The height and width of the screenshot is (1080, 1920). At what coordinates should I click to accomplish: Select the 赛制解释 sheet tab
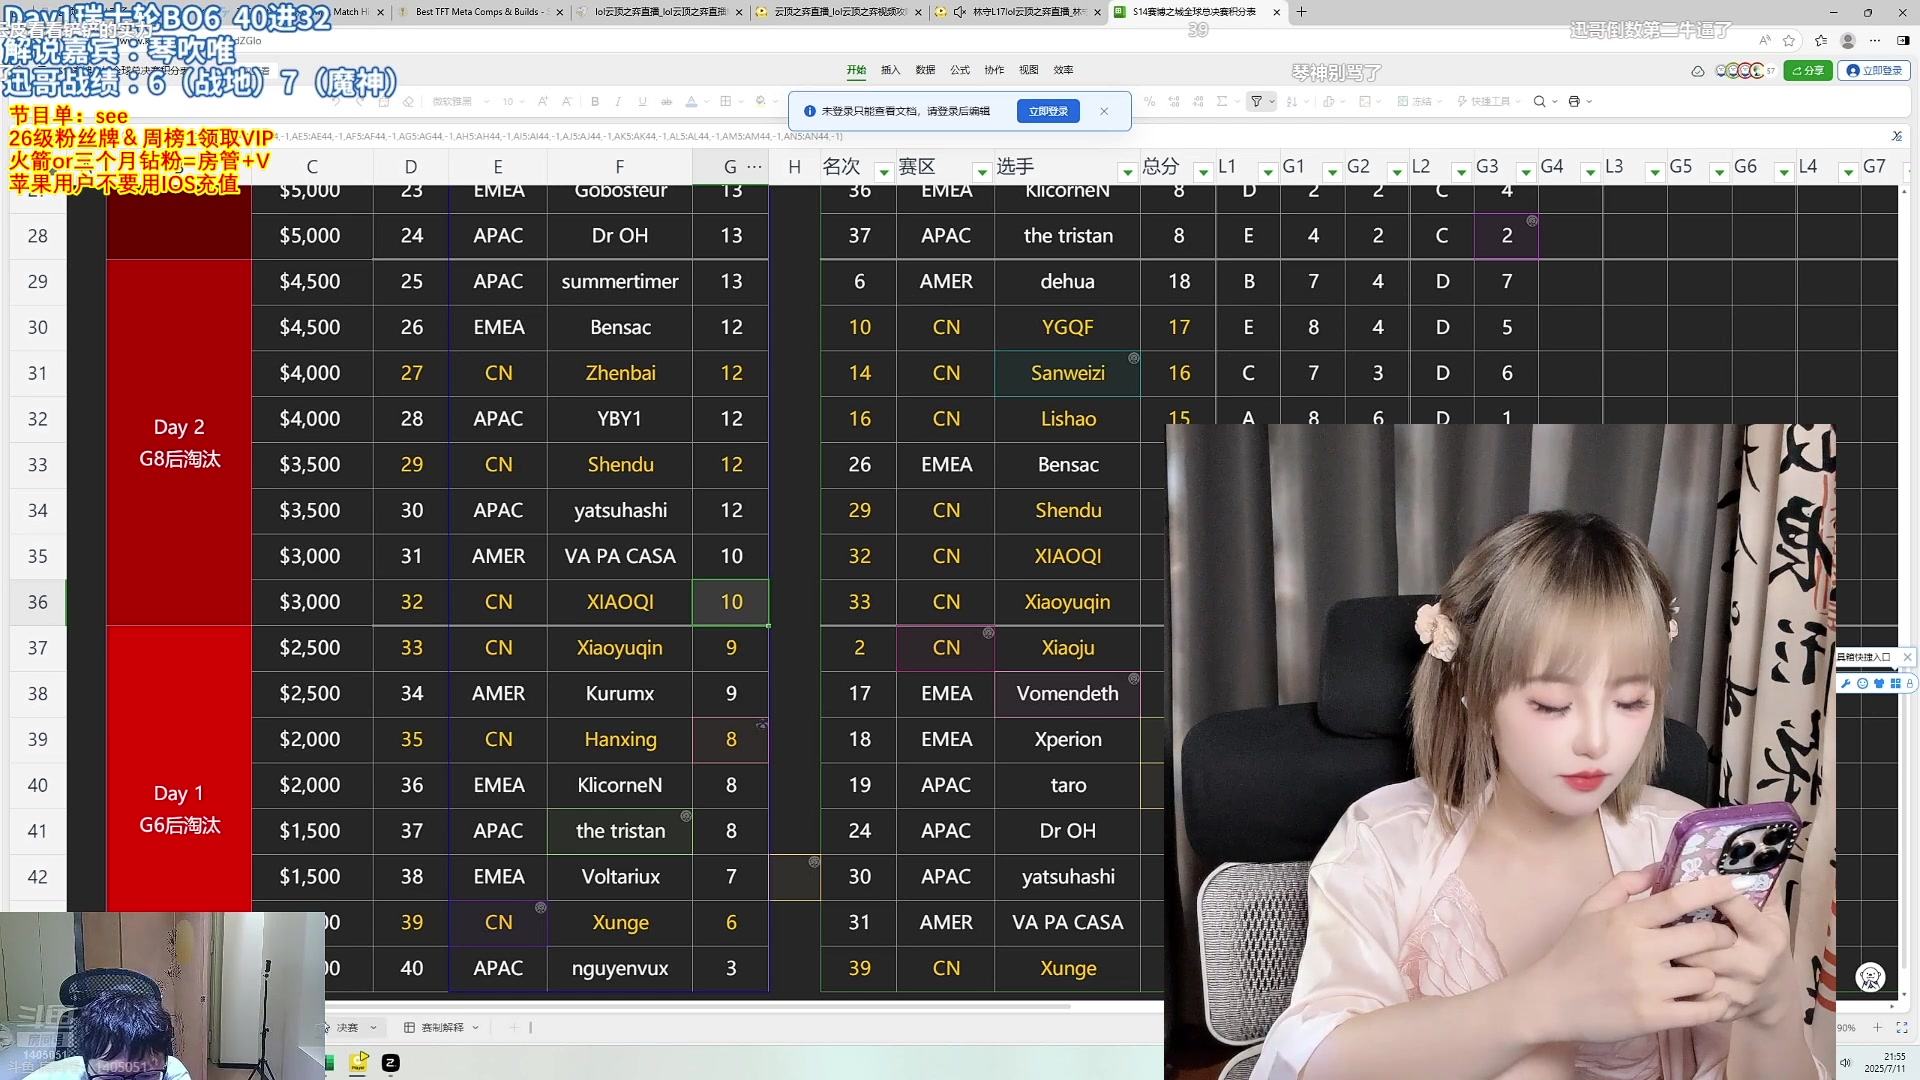[x=442, y=1028]
